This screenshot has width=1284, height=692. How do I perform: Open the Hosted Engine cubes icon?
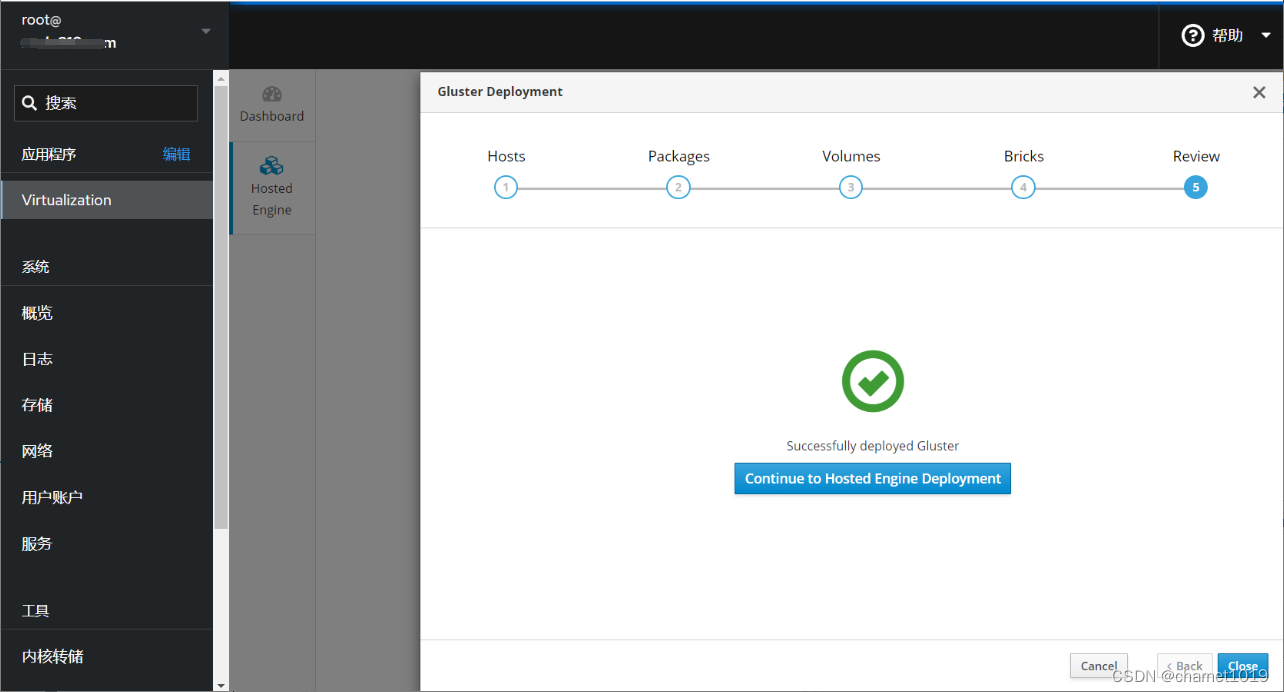click(272, 166)
